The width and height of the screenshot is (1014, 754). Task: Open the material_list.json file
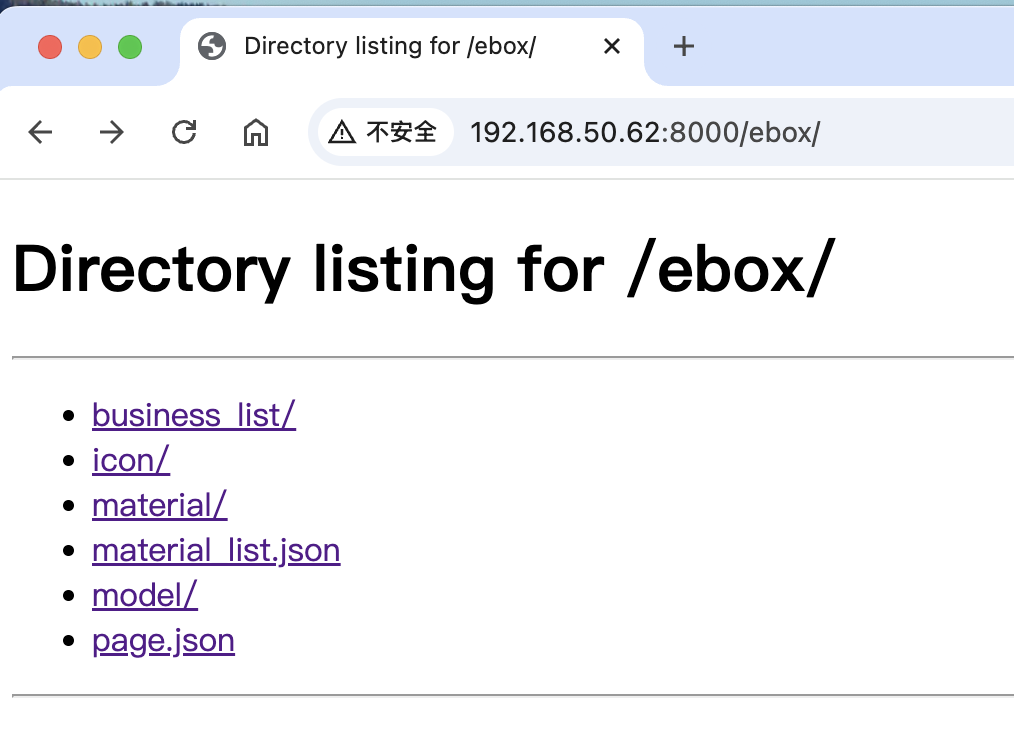click(216, 550)
